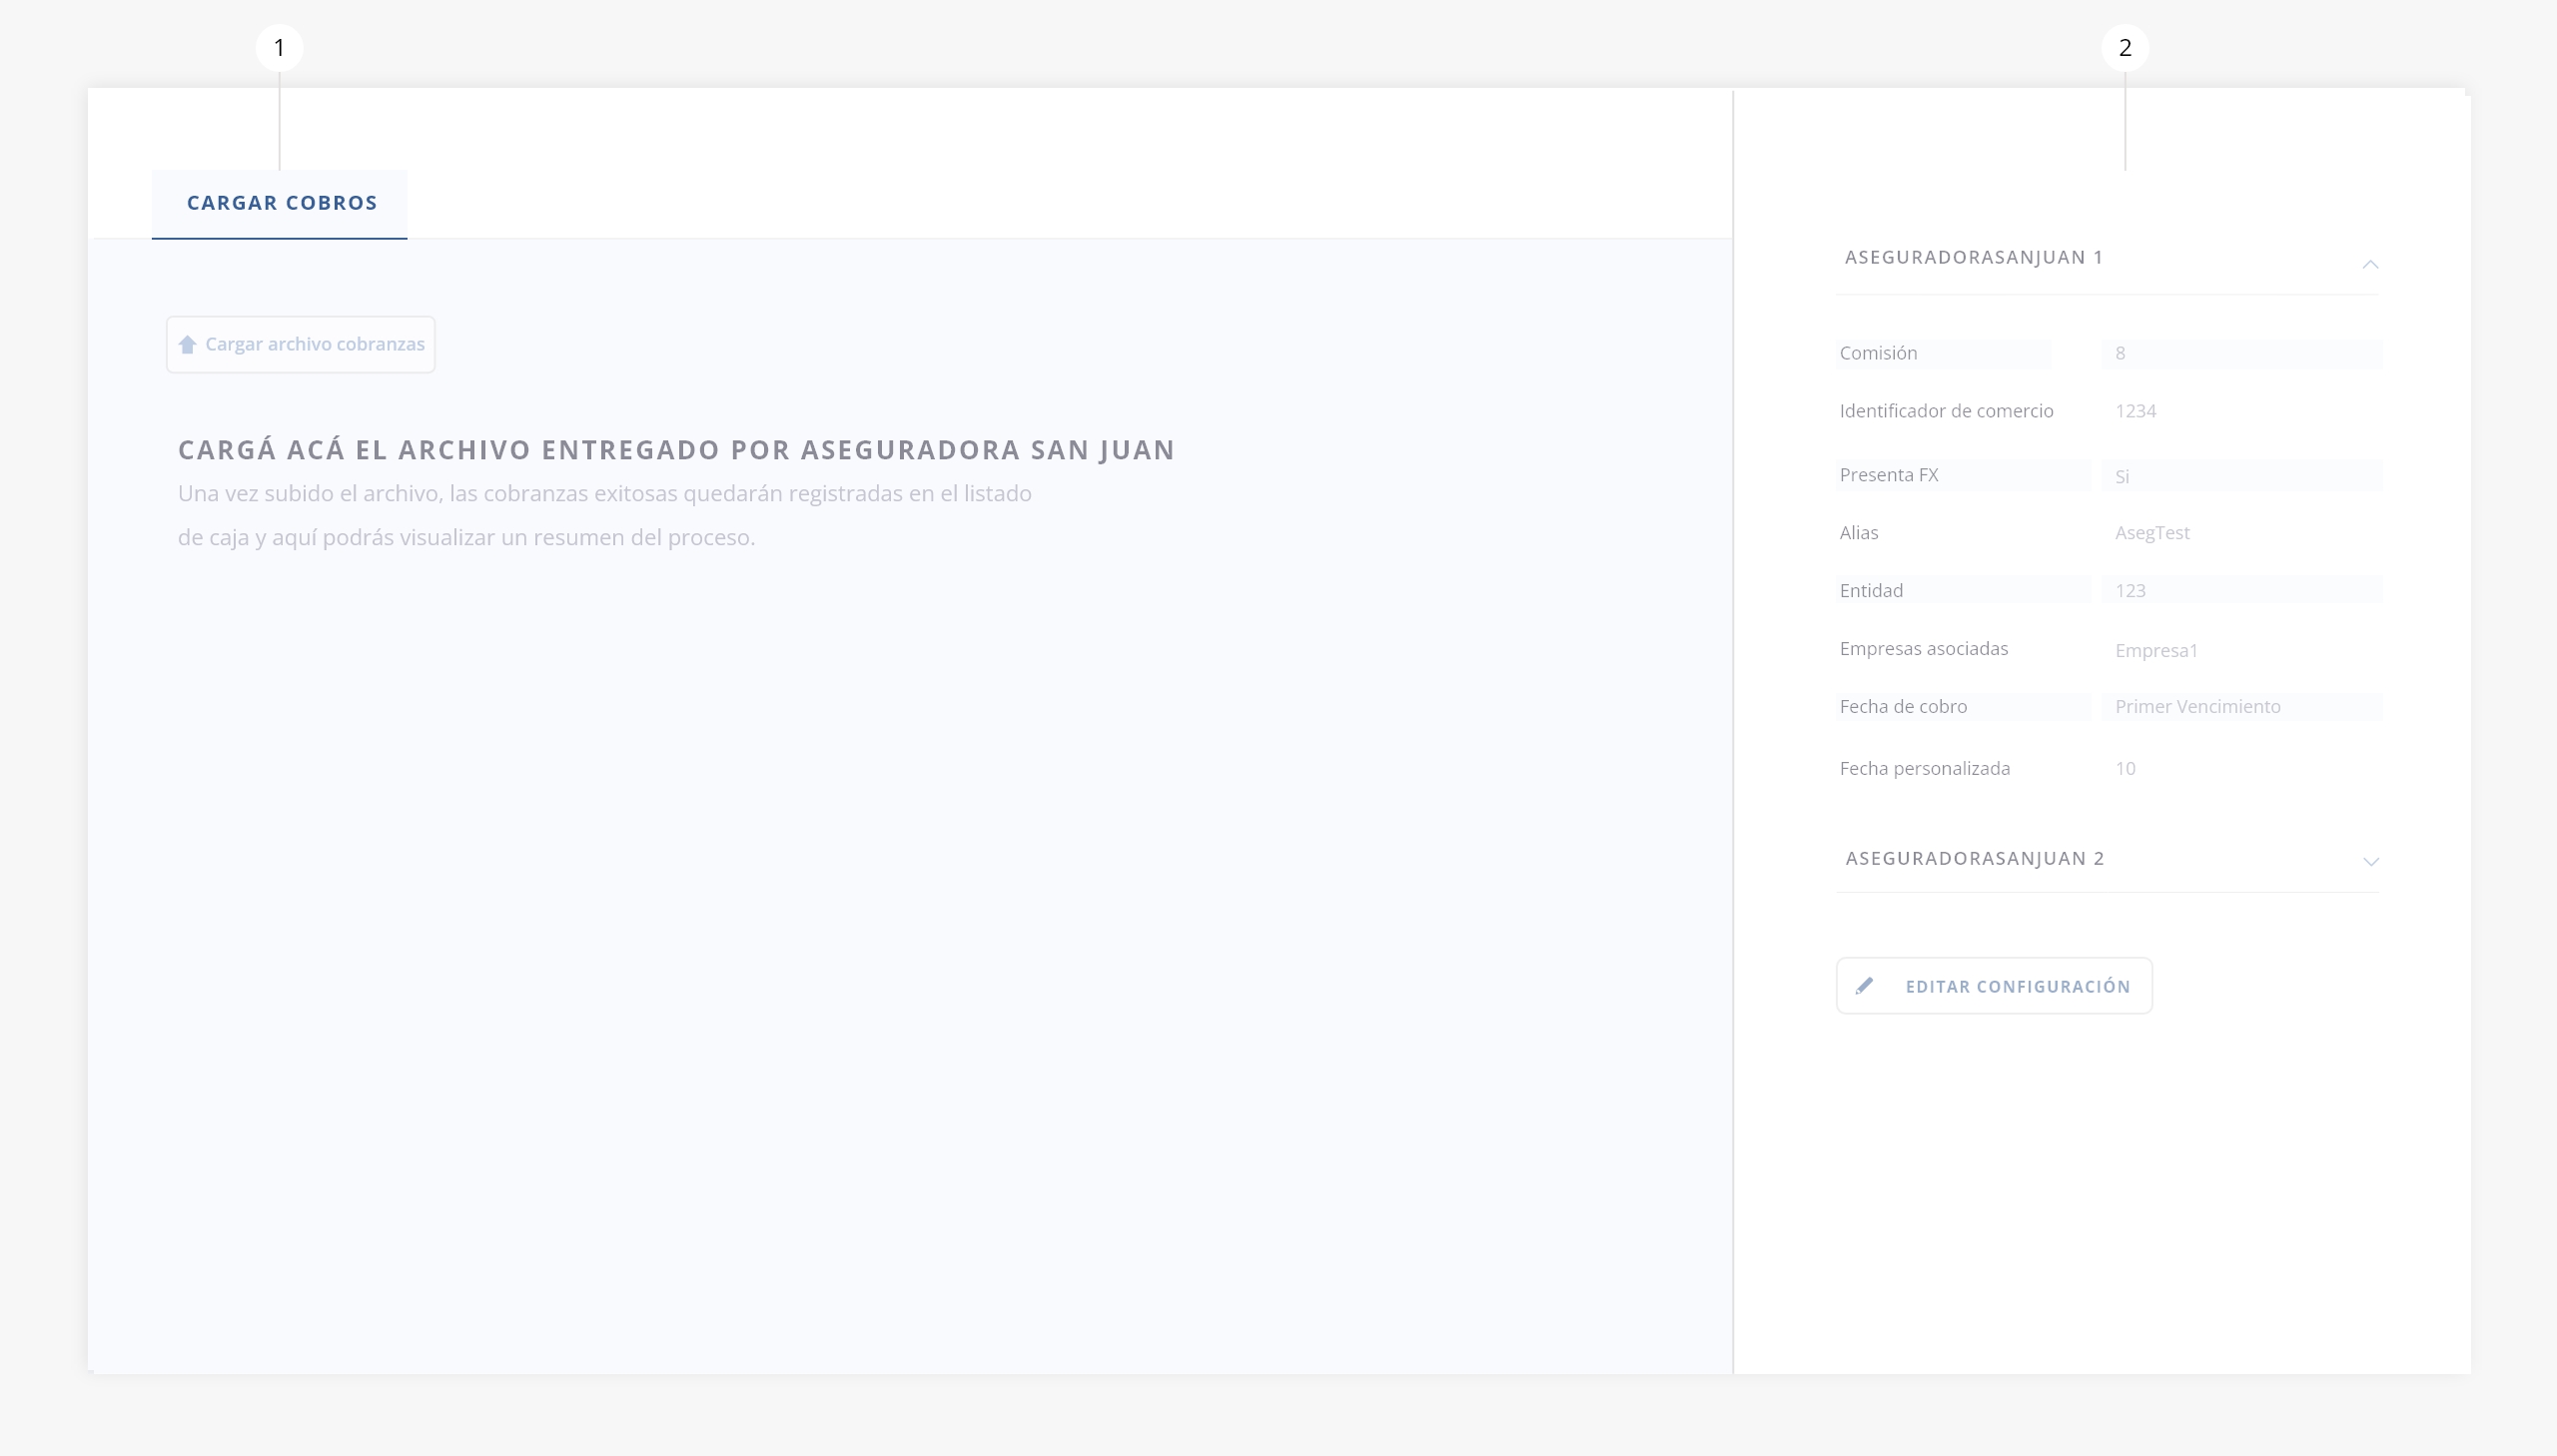Click the upload arrow icon
Screen dimensions: 2557x1456
187,345
